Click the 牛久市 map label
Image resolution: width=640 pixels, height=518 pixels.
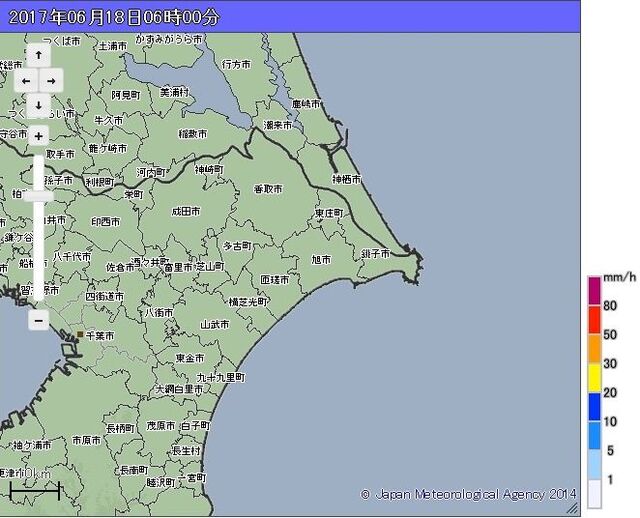109,120
